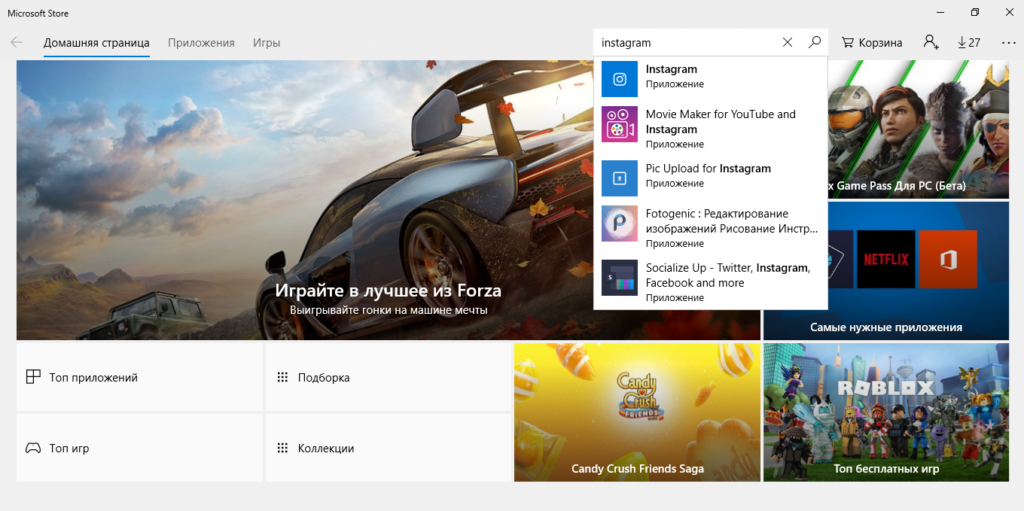Clear the search field with X

click(787, 42)
